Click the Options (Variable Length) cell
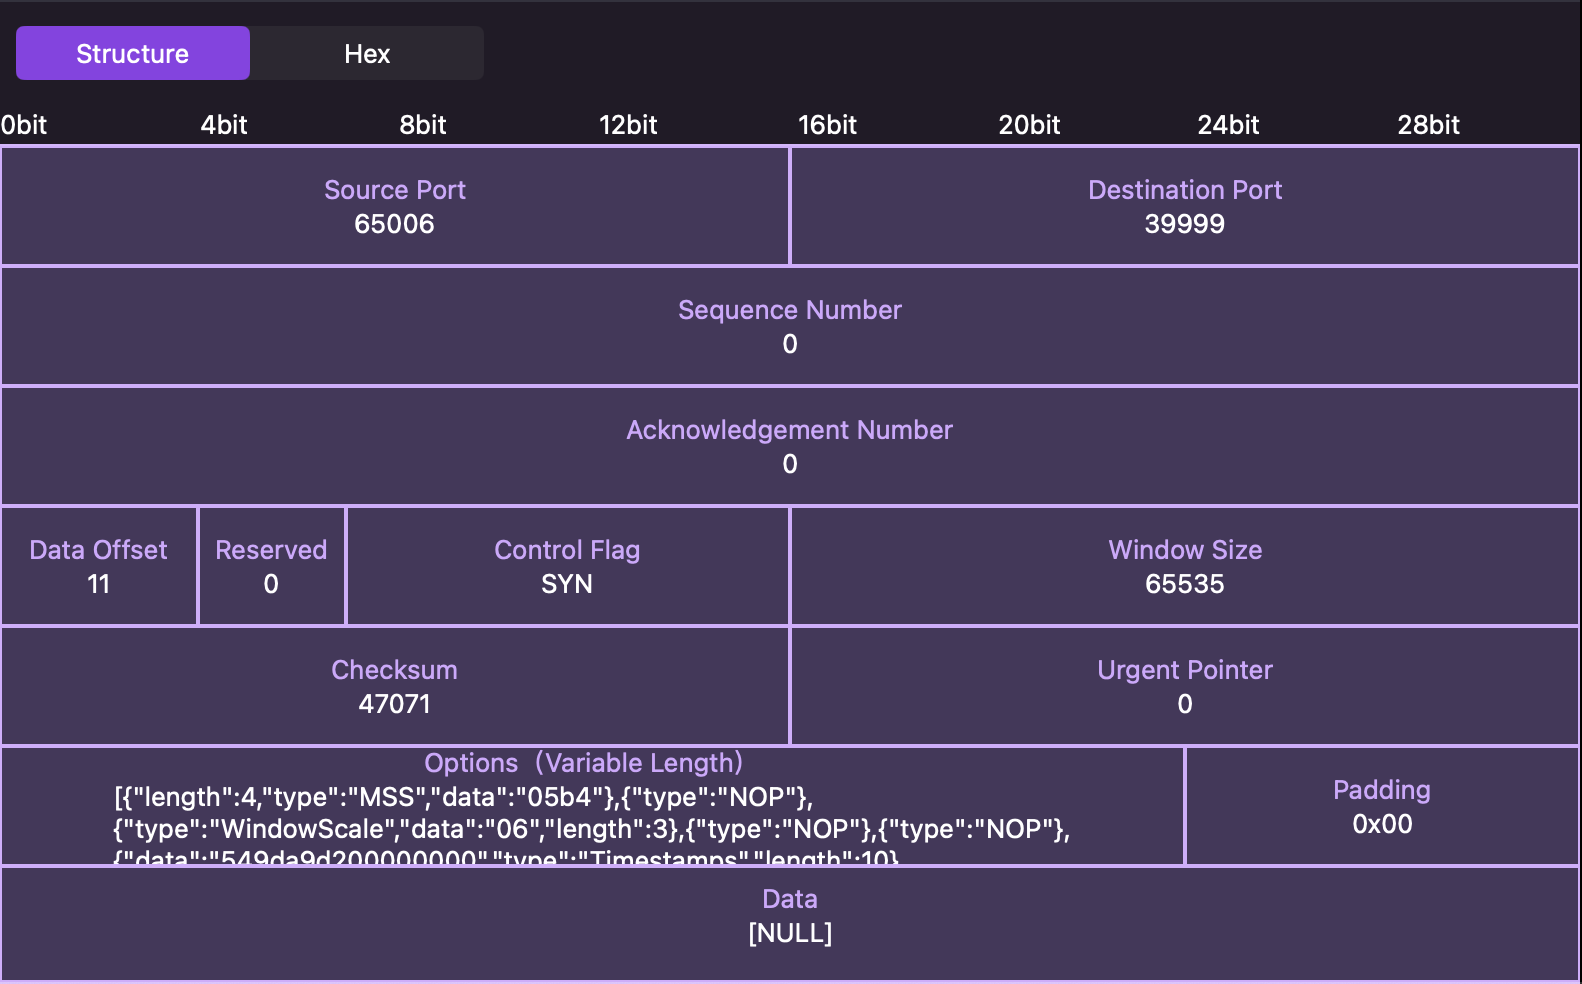1582x984 pixels. (593, 806)
